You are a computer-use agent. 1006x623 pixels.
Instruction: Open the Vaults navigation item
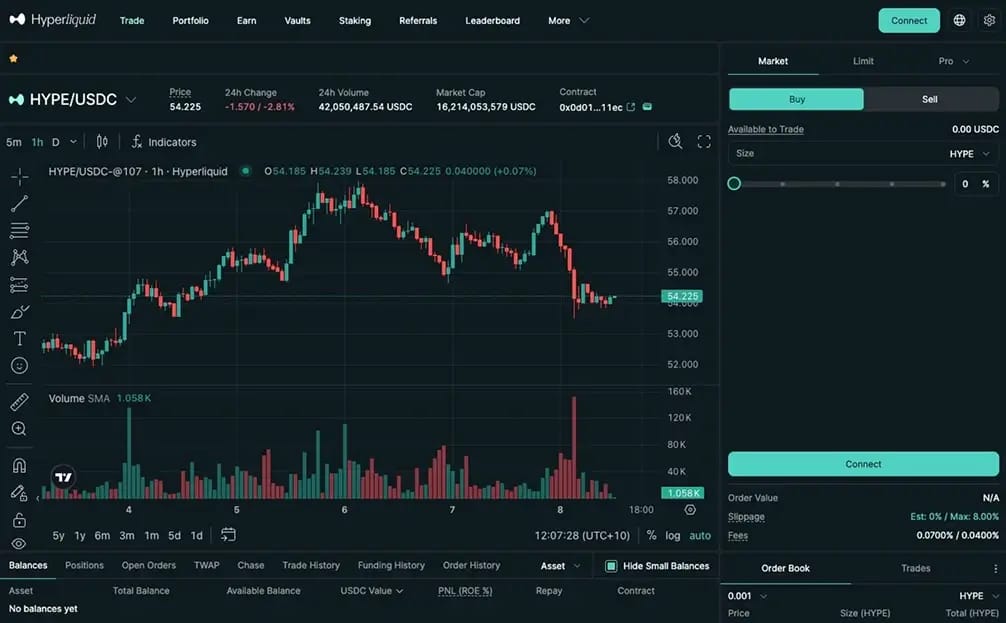pos(297,21)
